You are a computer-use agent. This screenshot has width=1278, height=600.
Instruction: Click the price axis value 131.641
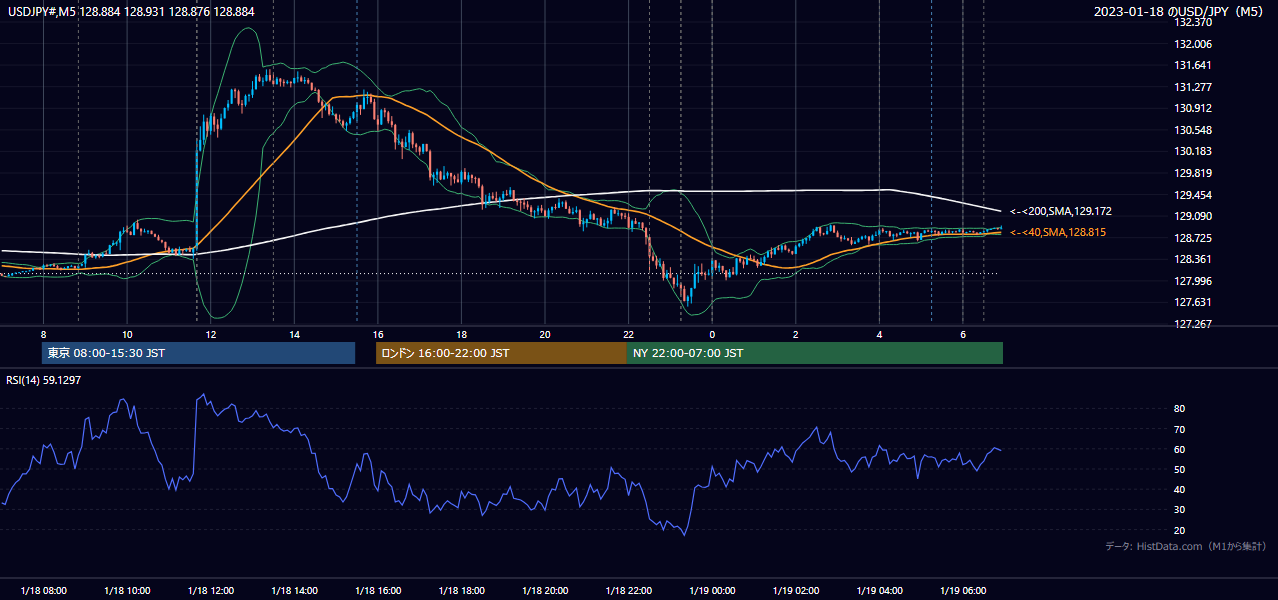click(1195, 65)
